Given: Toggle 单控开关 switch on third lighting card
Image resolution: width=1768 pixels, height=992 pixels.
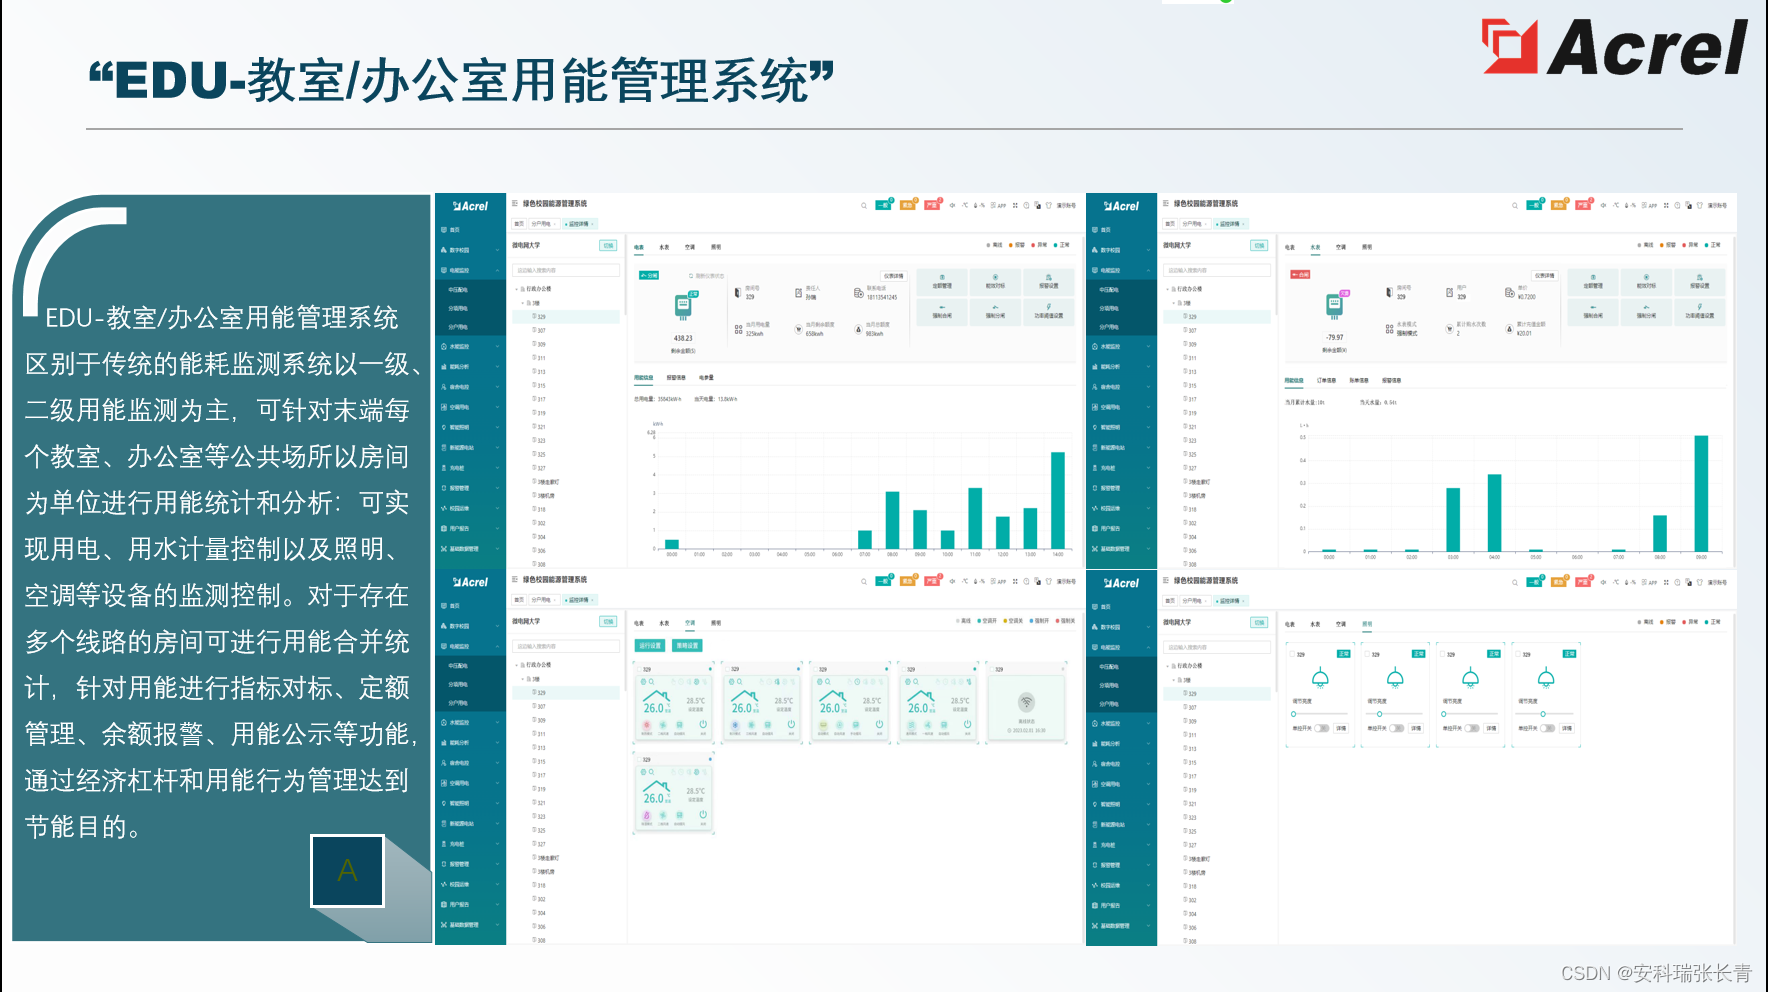Looking at the screenshot, I should click(x=1472, y=728).
